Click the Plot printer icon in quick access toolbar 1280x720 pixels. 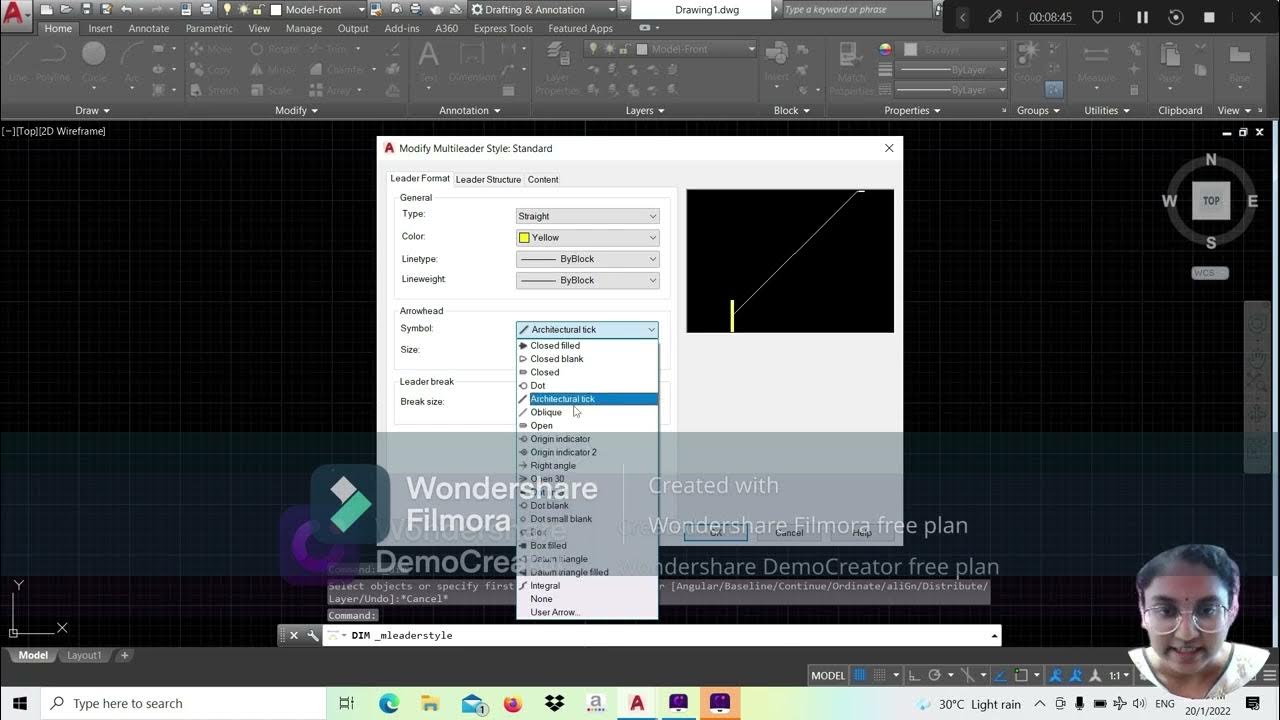[x=206, y=9]
